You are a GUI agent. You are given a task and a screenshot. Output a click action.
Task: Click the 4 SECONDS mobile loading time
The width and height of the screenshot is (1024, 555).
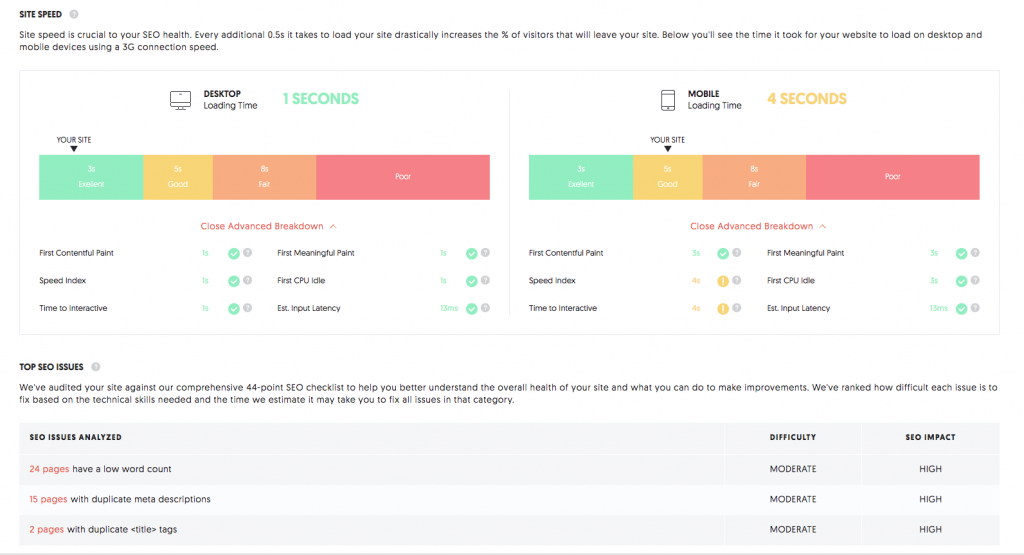click(x=807, y=99)
